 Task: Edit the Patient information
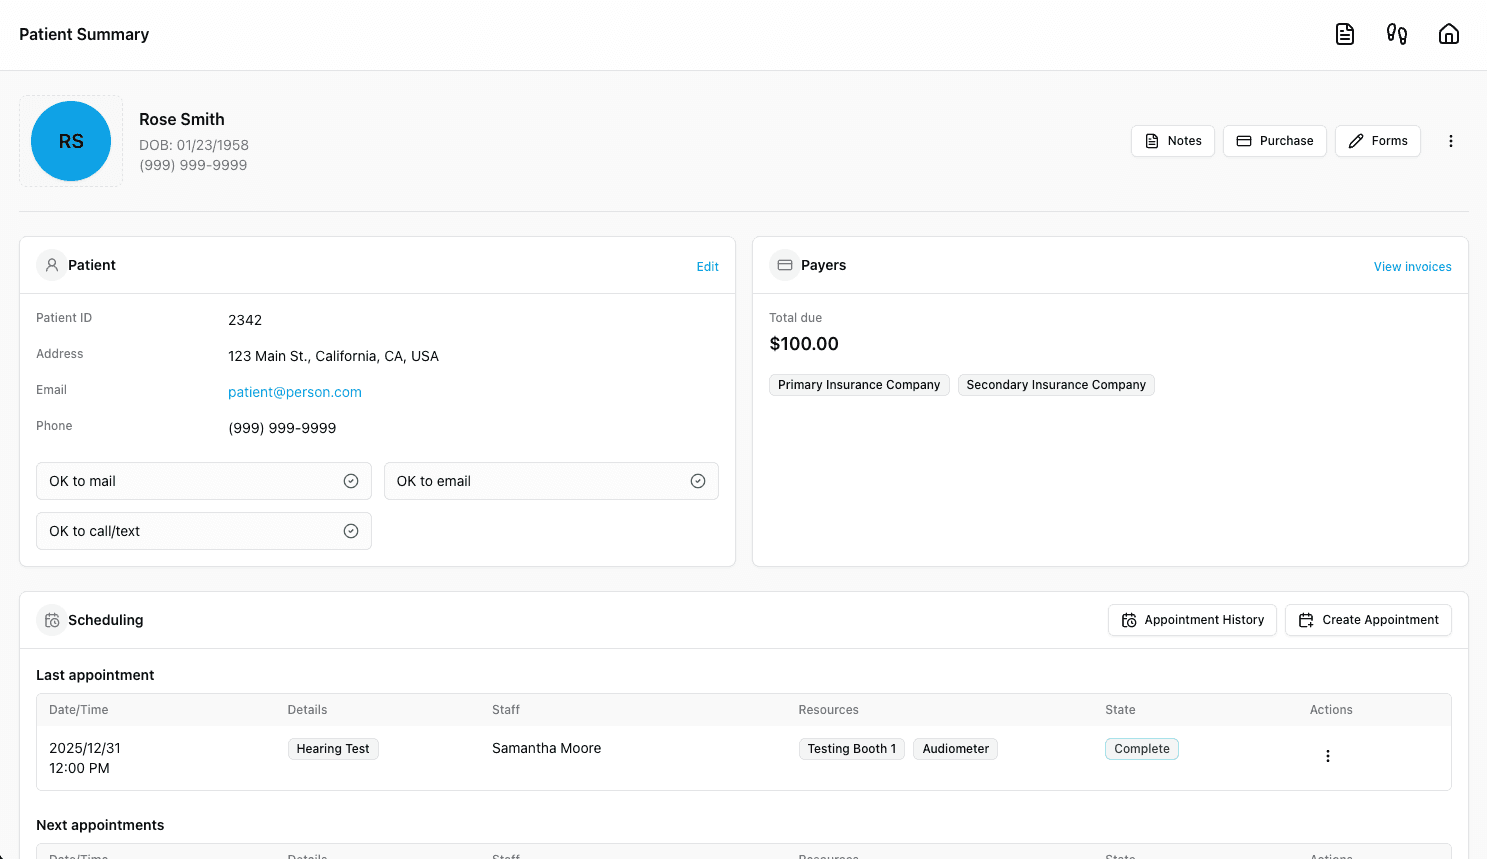[x=707, y=266]
